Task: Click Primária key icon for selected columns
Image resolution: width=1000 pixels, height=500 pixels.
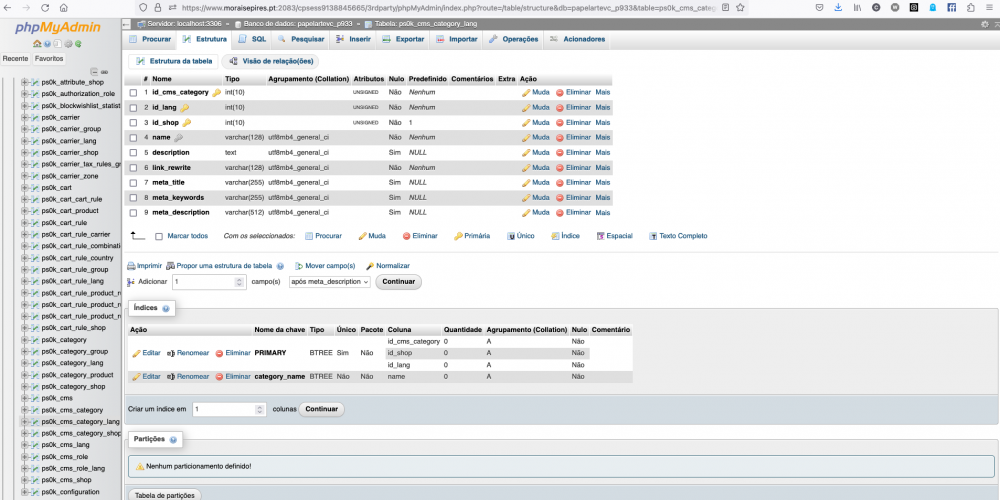Action: tap(458, 236)
